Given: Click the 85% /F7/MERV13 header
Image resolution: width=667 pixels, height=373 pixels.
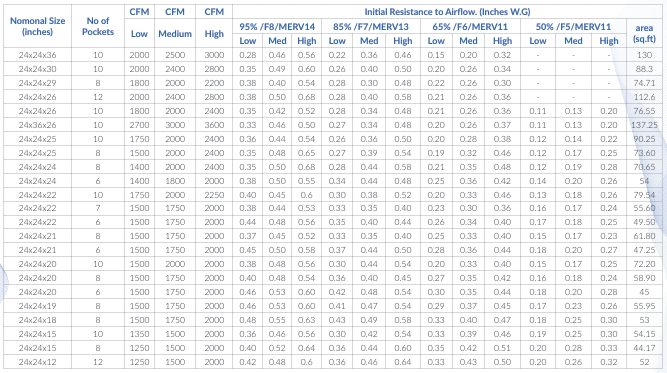Looking at the screenshot, I should click(x=371, y=27).
